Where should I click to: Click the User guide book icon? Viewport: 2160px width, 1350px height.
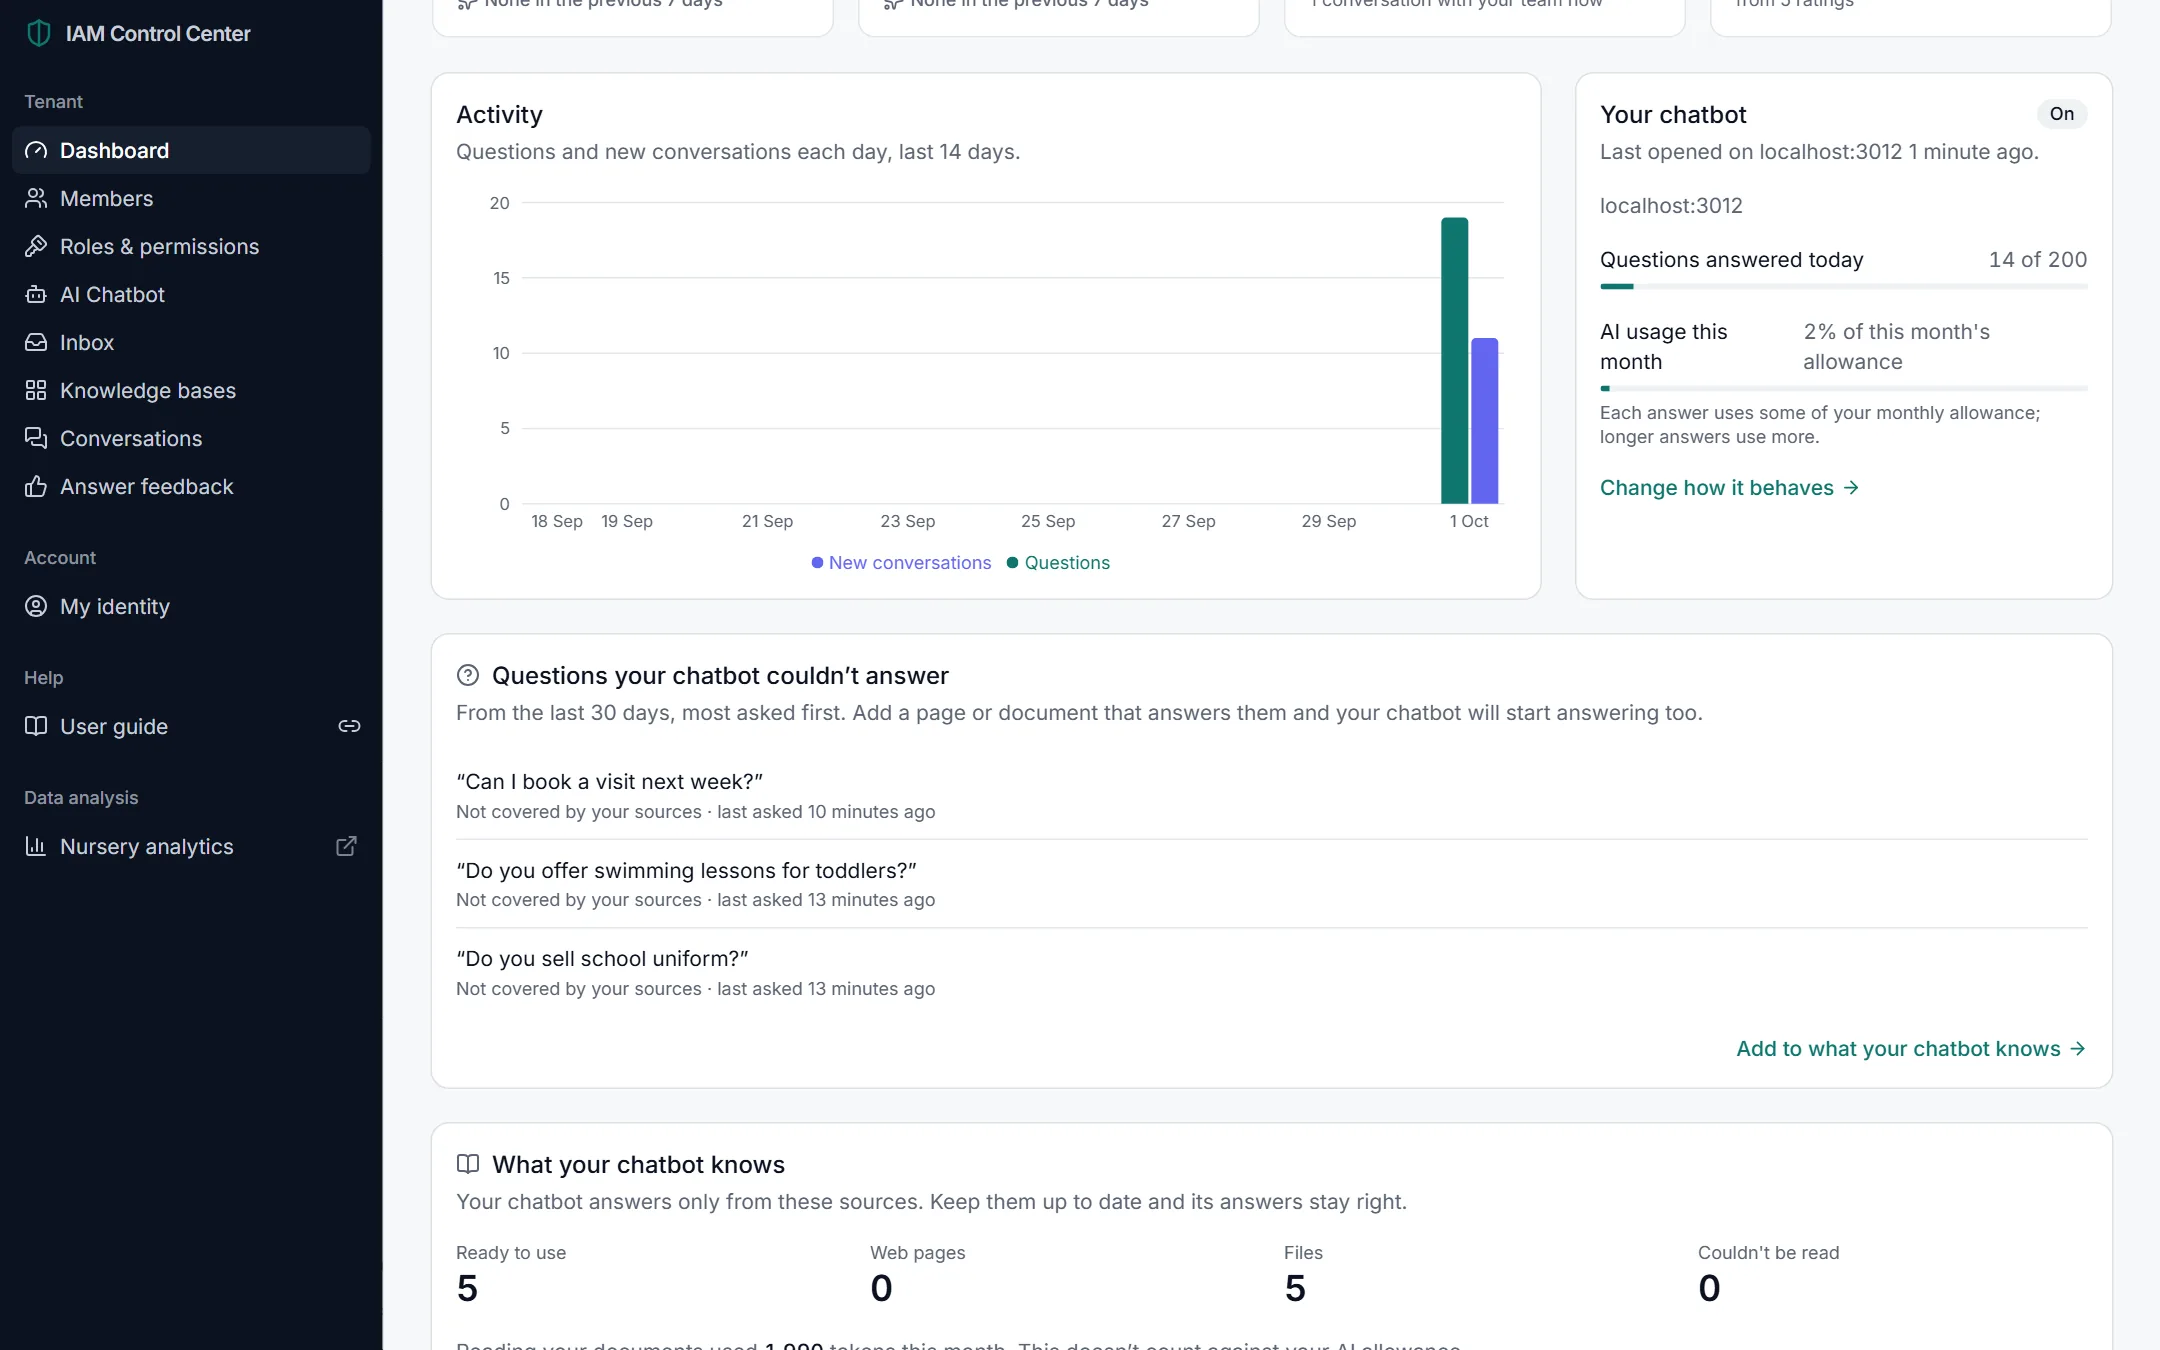pyautogui.click(x=36, y=726)
